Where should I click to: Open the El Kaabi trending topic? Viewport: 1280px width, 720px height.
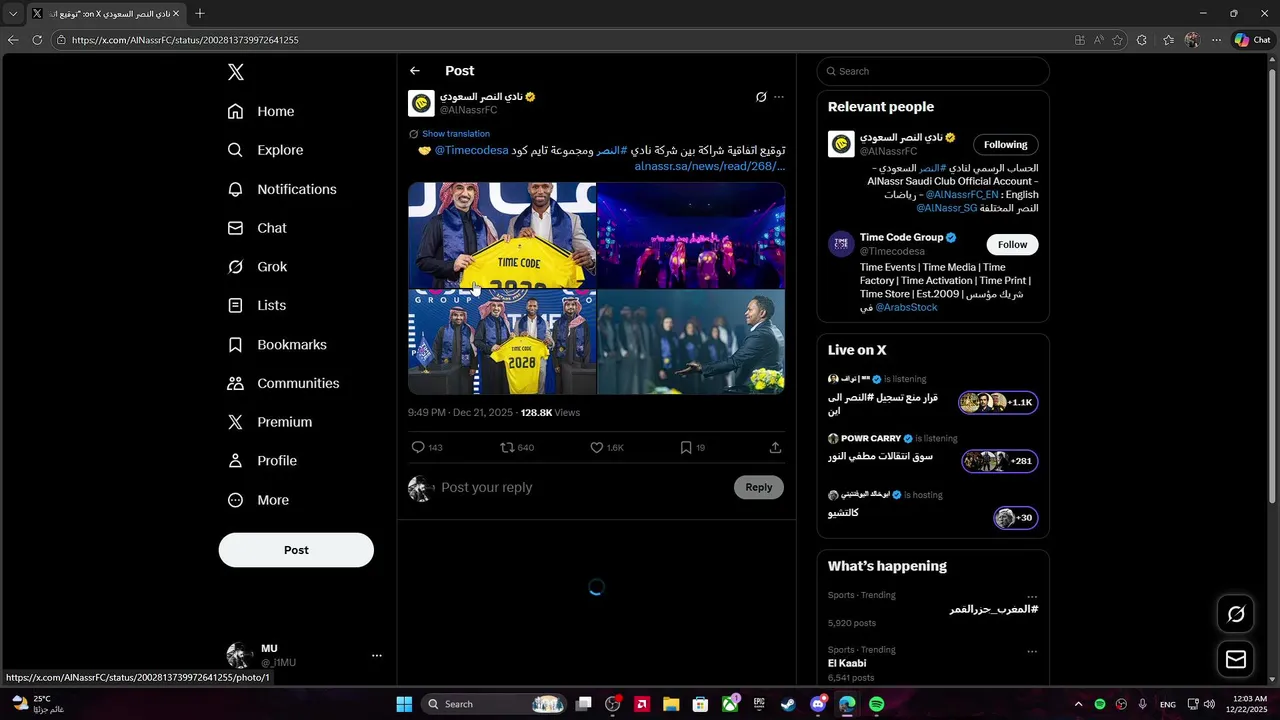pos(933,663)
